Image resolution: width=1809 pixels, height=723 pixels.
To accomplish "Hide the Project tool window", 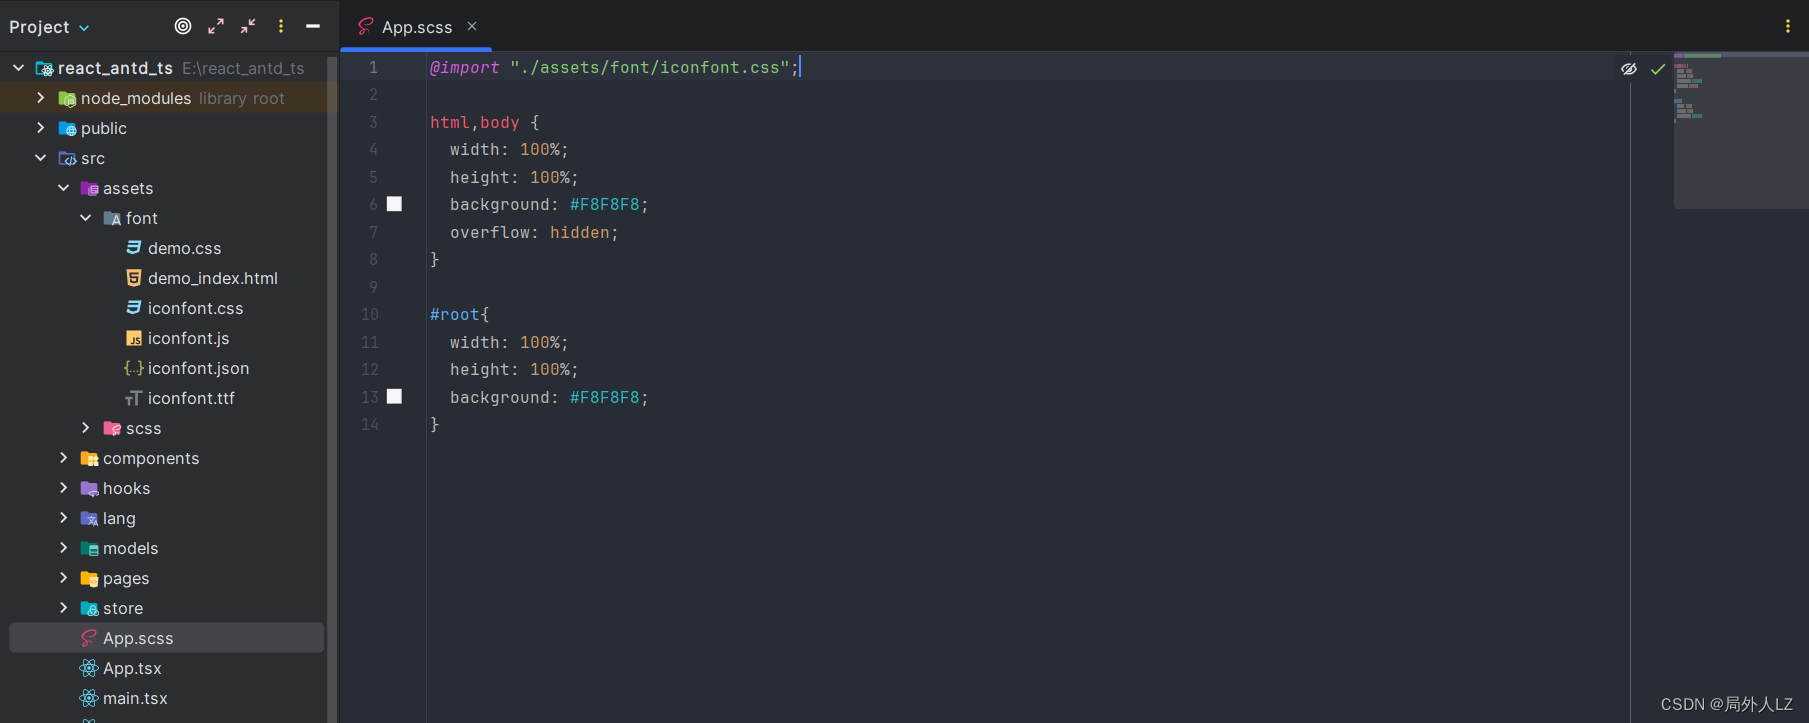I will tap(313, 27).
